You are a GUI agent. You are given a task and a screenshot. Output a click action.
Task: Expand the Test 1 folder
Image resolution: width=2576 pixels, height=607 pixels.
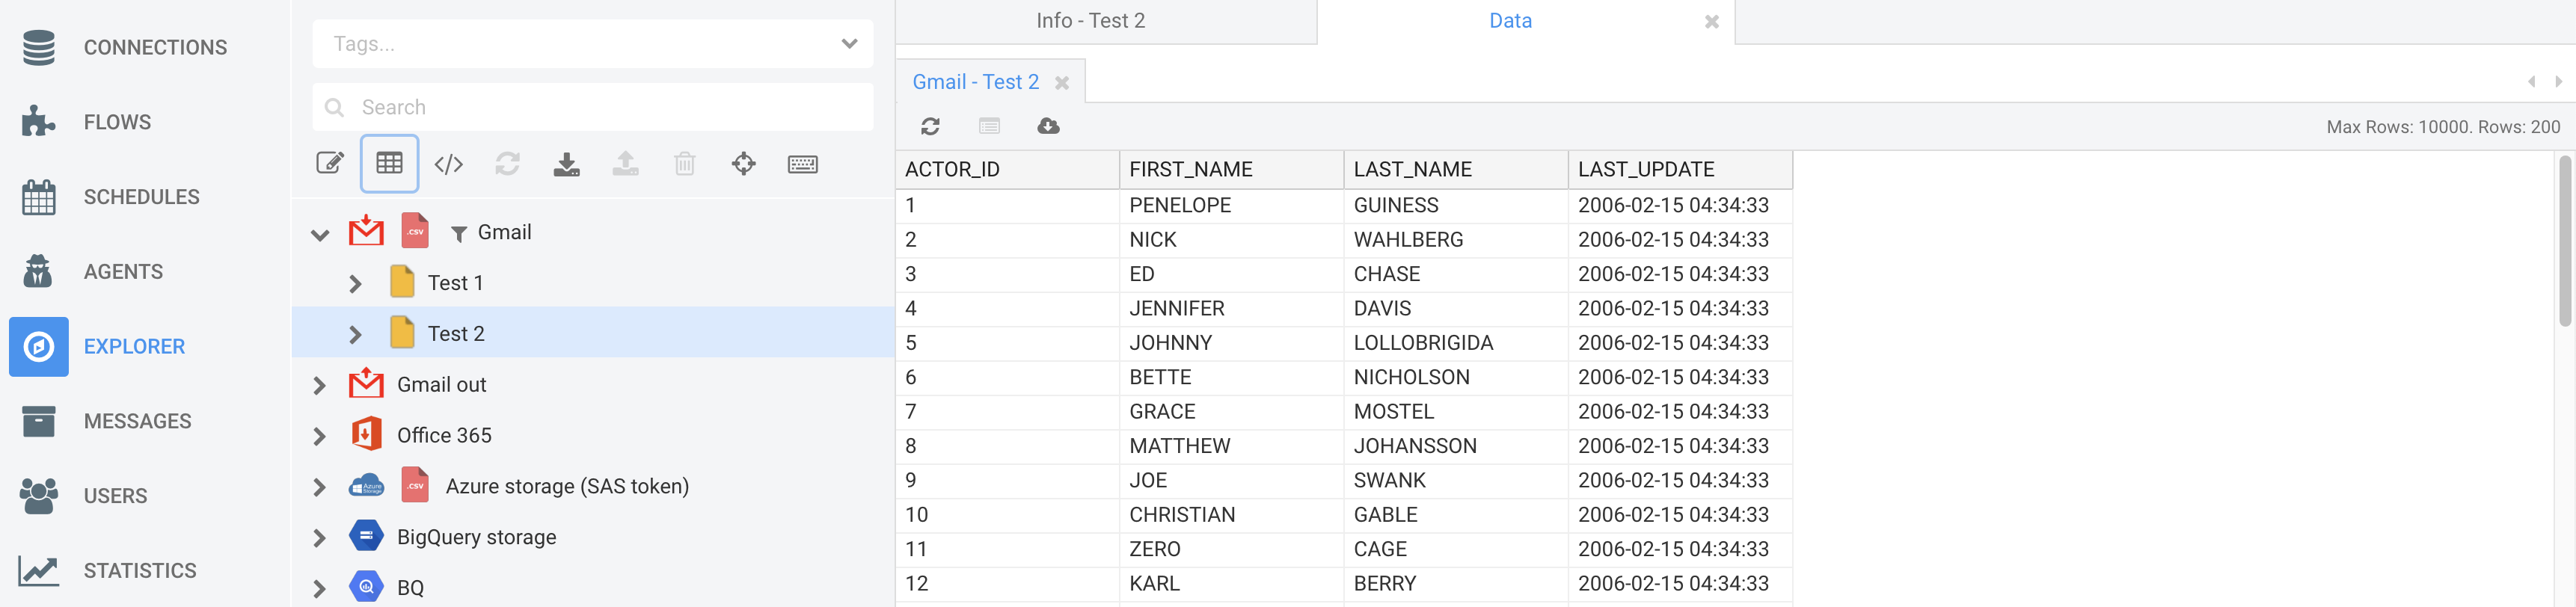[355, 284]
